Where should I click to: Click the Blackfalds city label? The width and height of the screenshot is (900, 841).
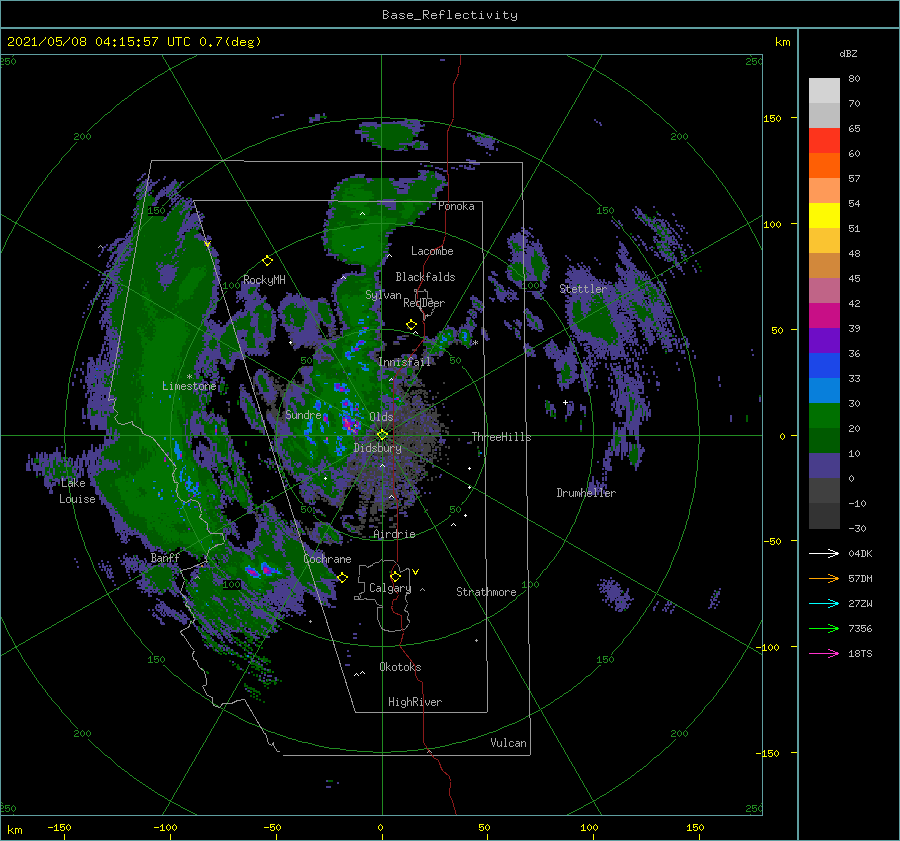425,277
